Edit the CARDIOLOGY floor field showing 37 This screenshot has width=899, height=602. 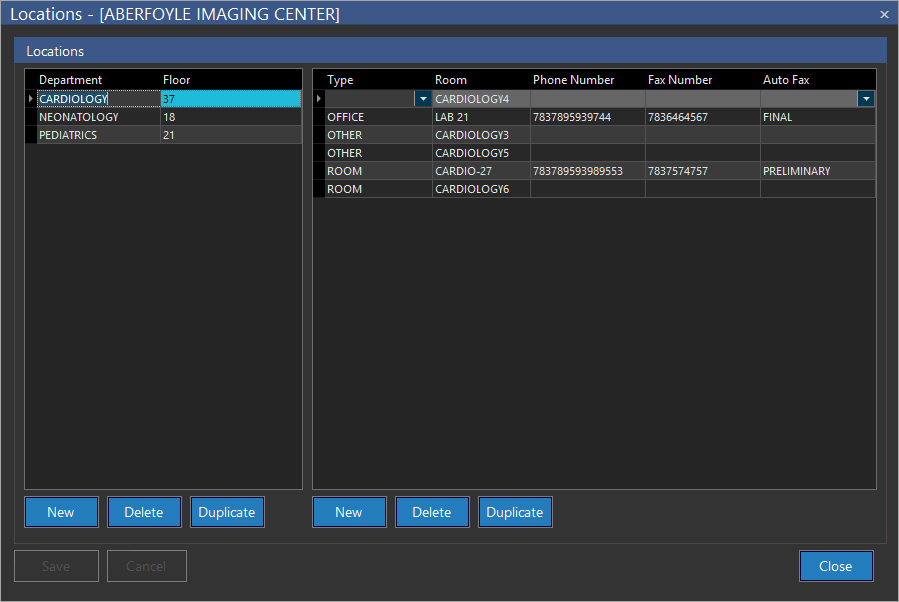tap(230, 99)
